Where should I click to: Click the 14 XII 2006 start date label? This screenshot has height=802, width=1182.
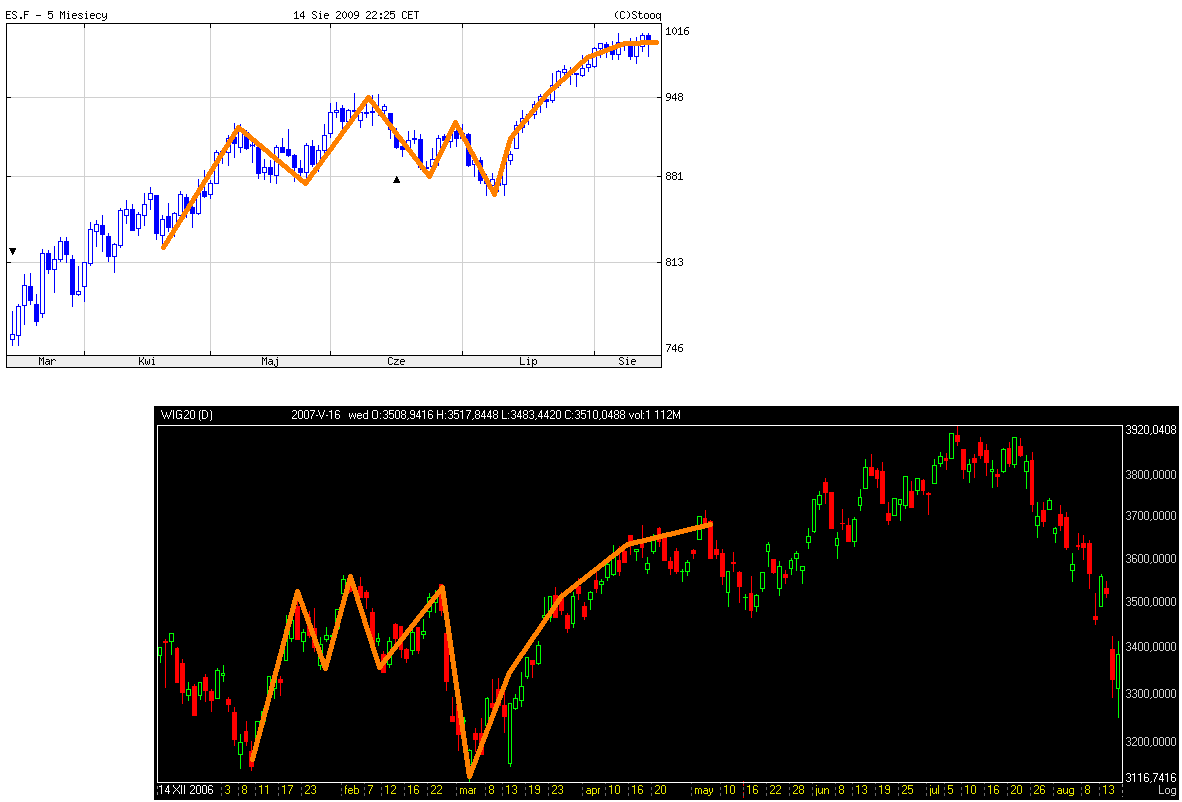(185, 790)
